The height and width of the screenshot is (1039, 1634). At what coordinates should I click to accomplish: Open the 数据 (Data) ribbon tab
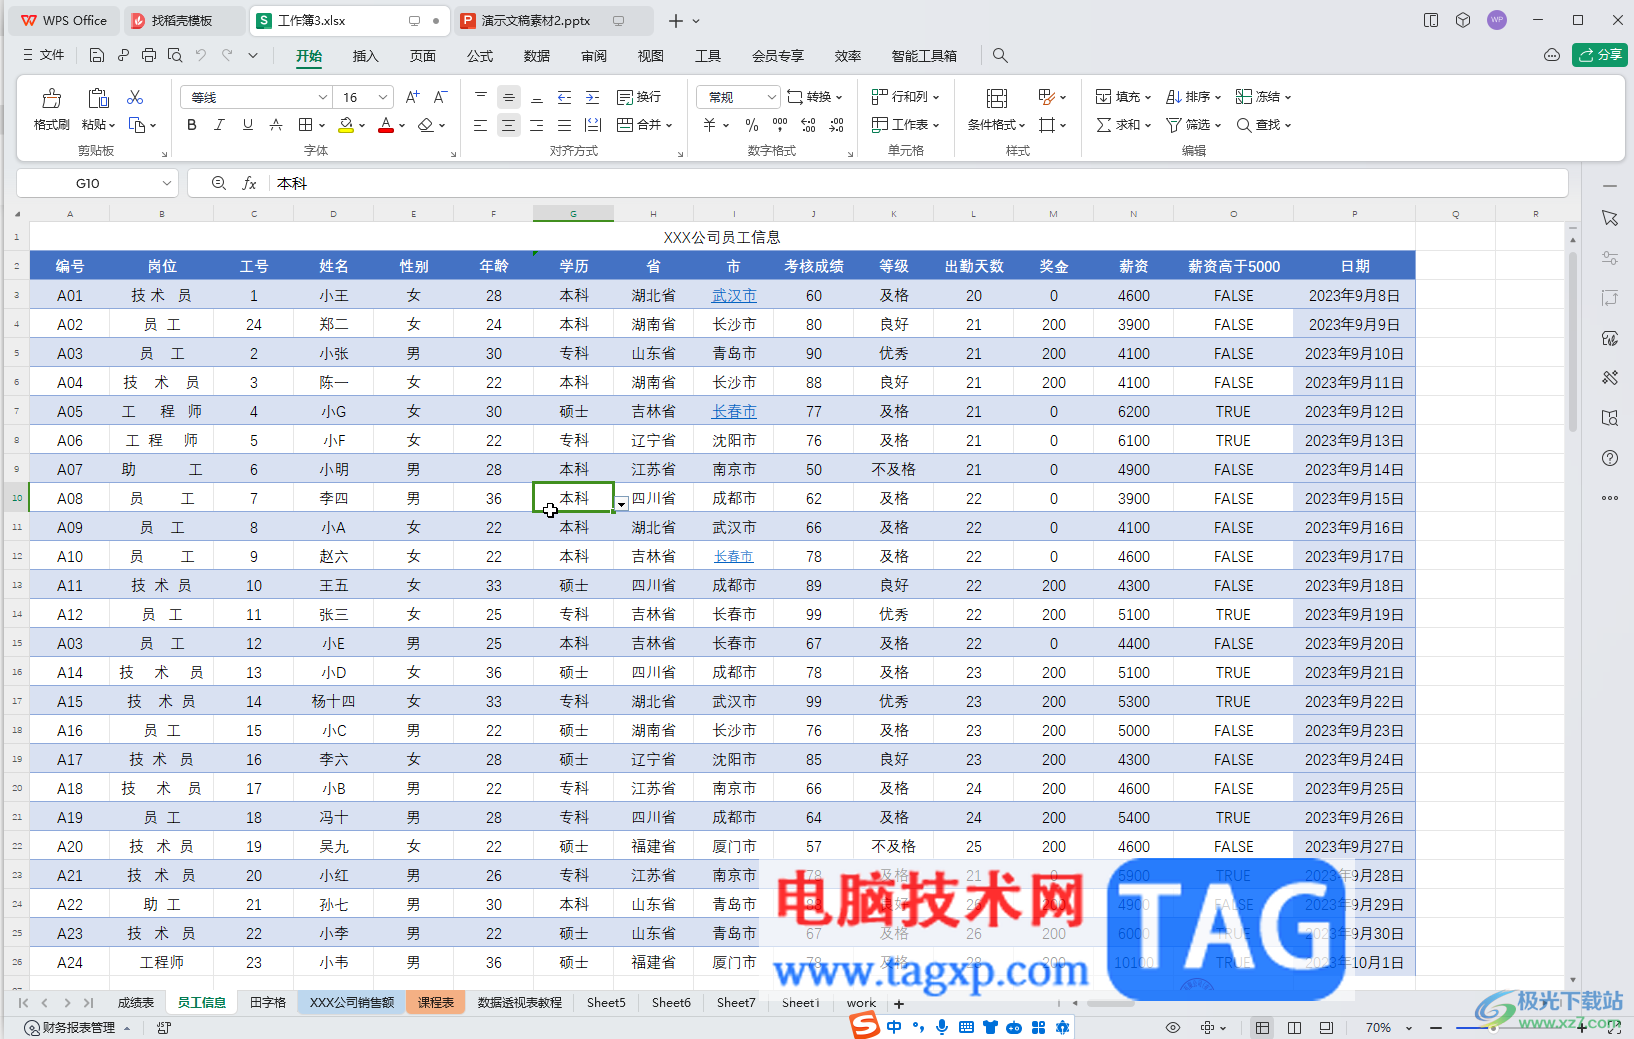click(537, 56)
